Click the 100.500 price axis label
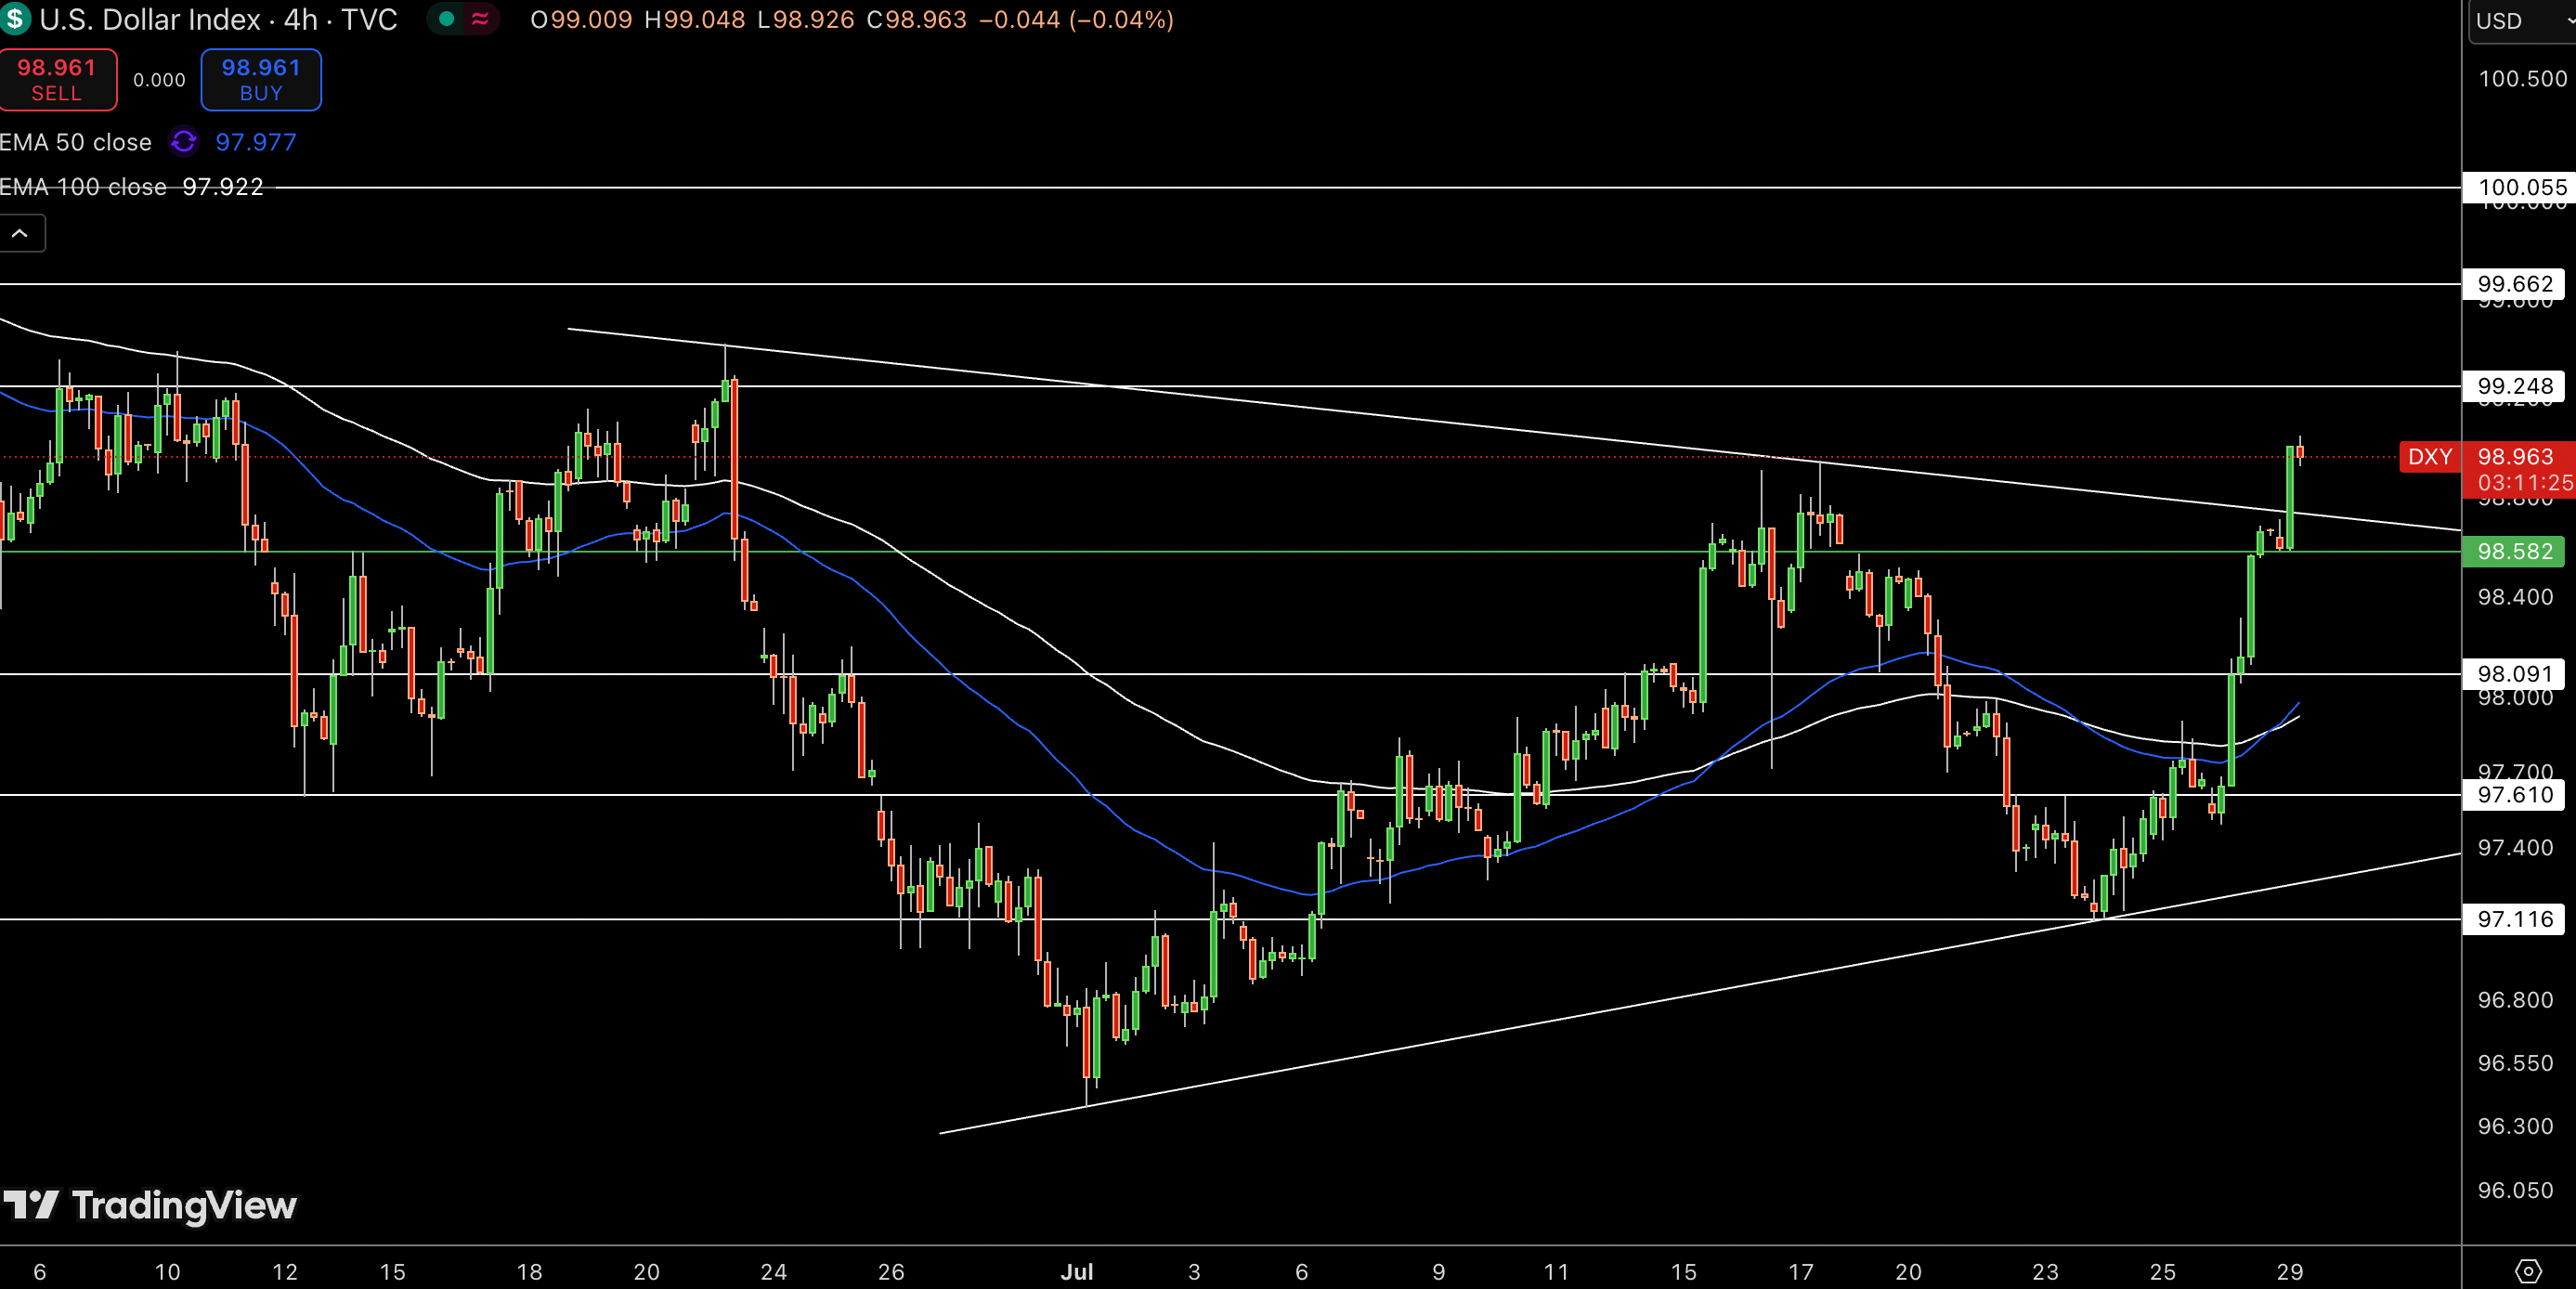2576x1289 pixels. click(2522, 79)
